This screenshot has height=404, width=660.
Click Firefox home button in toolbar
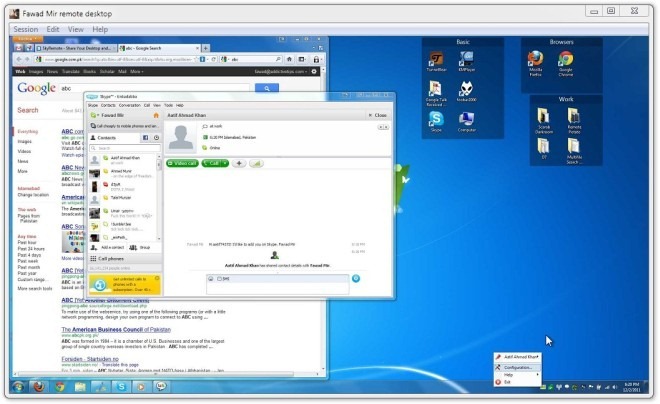point(289,59)
